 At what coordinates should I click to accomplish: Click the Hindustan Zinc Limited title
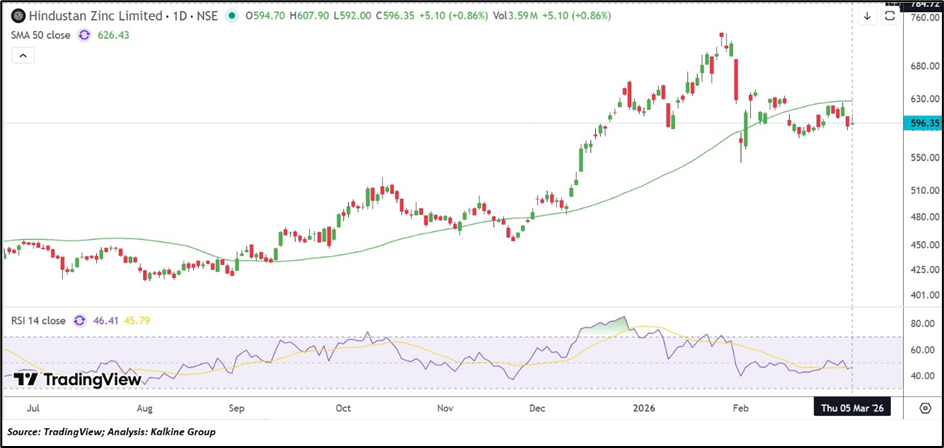pyautogui.click(x=83, y=16)
